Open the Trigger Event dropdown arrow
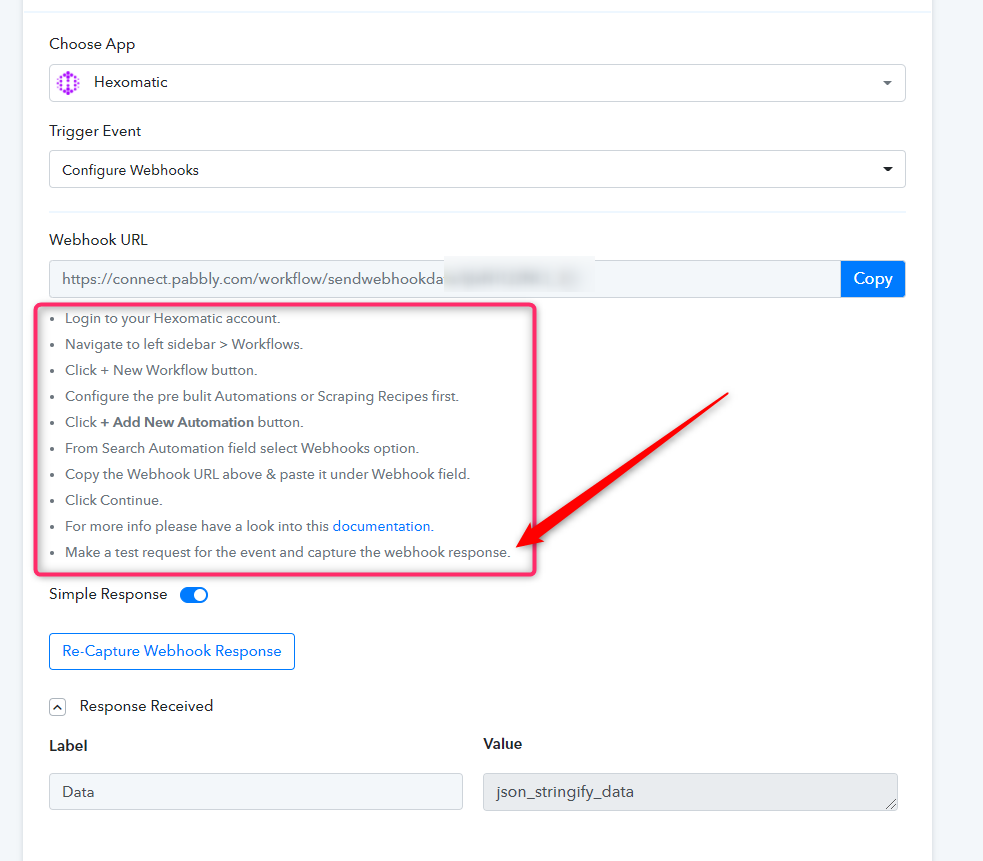The width and height of the screenshot is (983, 861). (887, 169)
